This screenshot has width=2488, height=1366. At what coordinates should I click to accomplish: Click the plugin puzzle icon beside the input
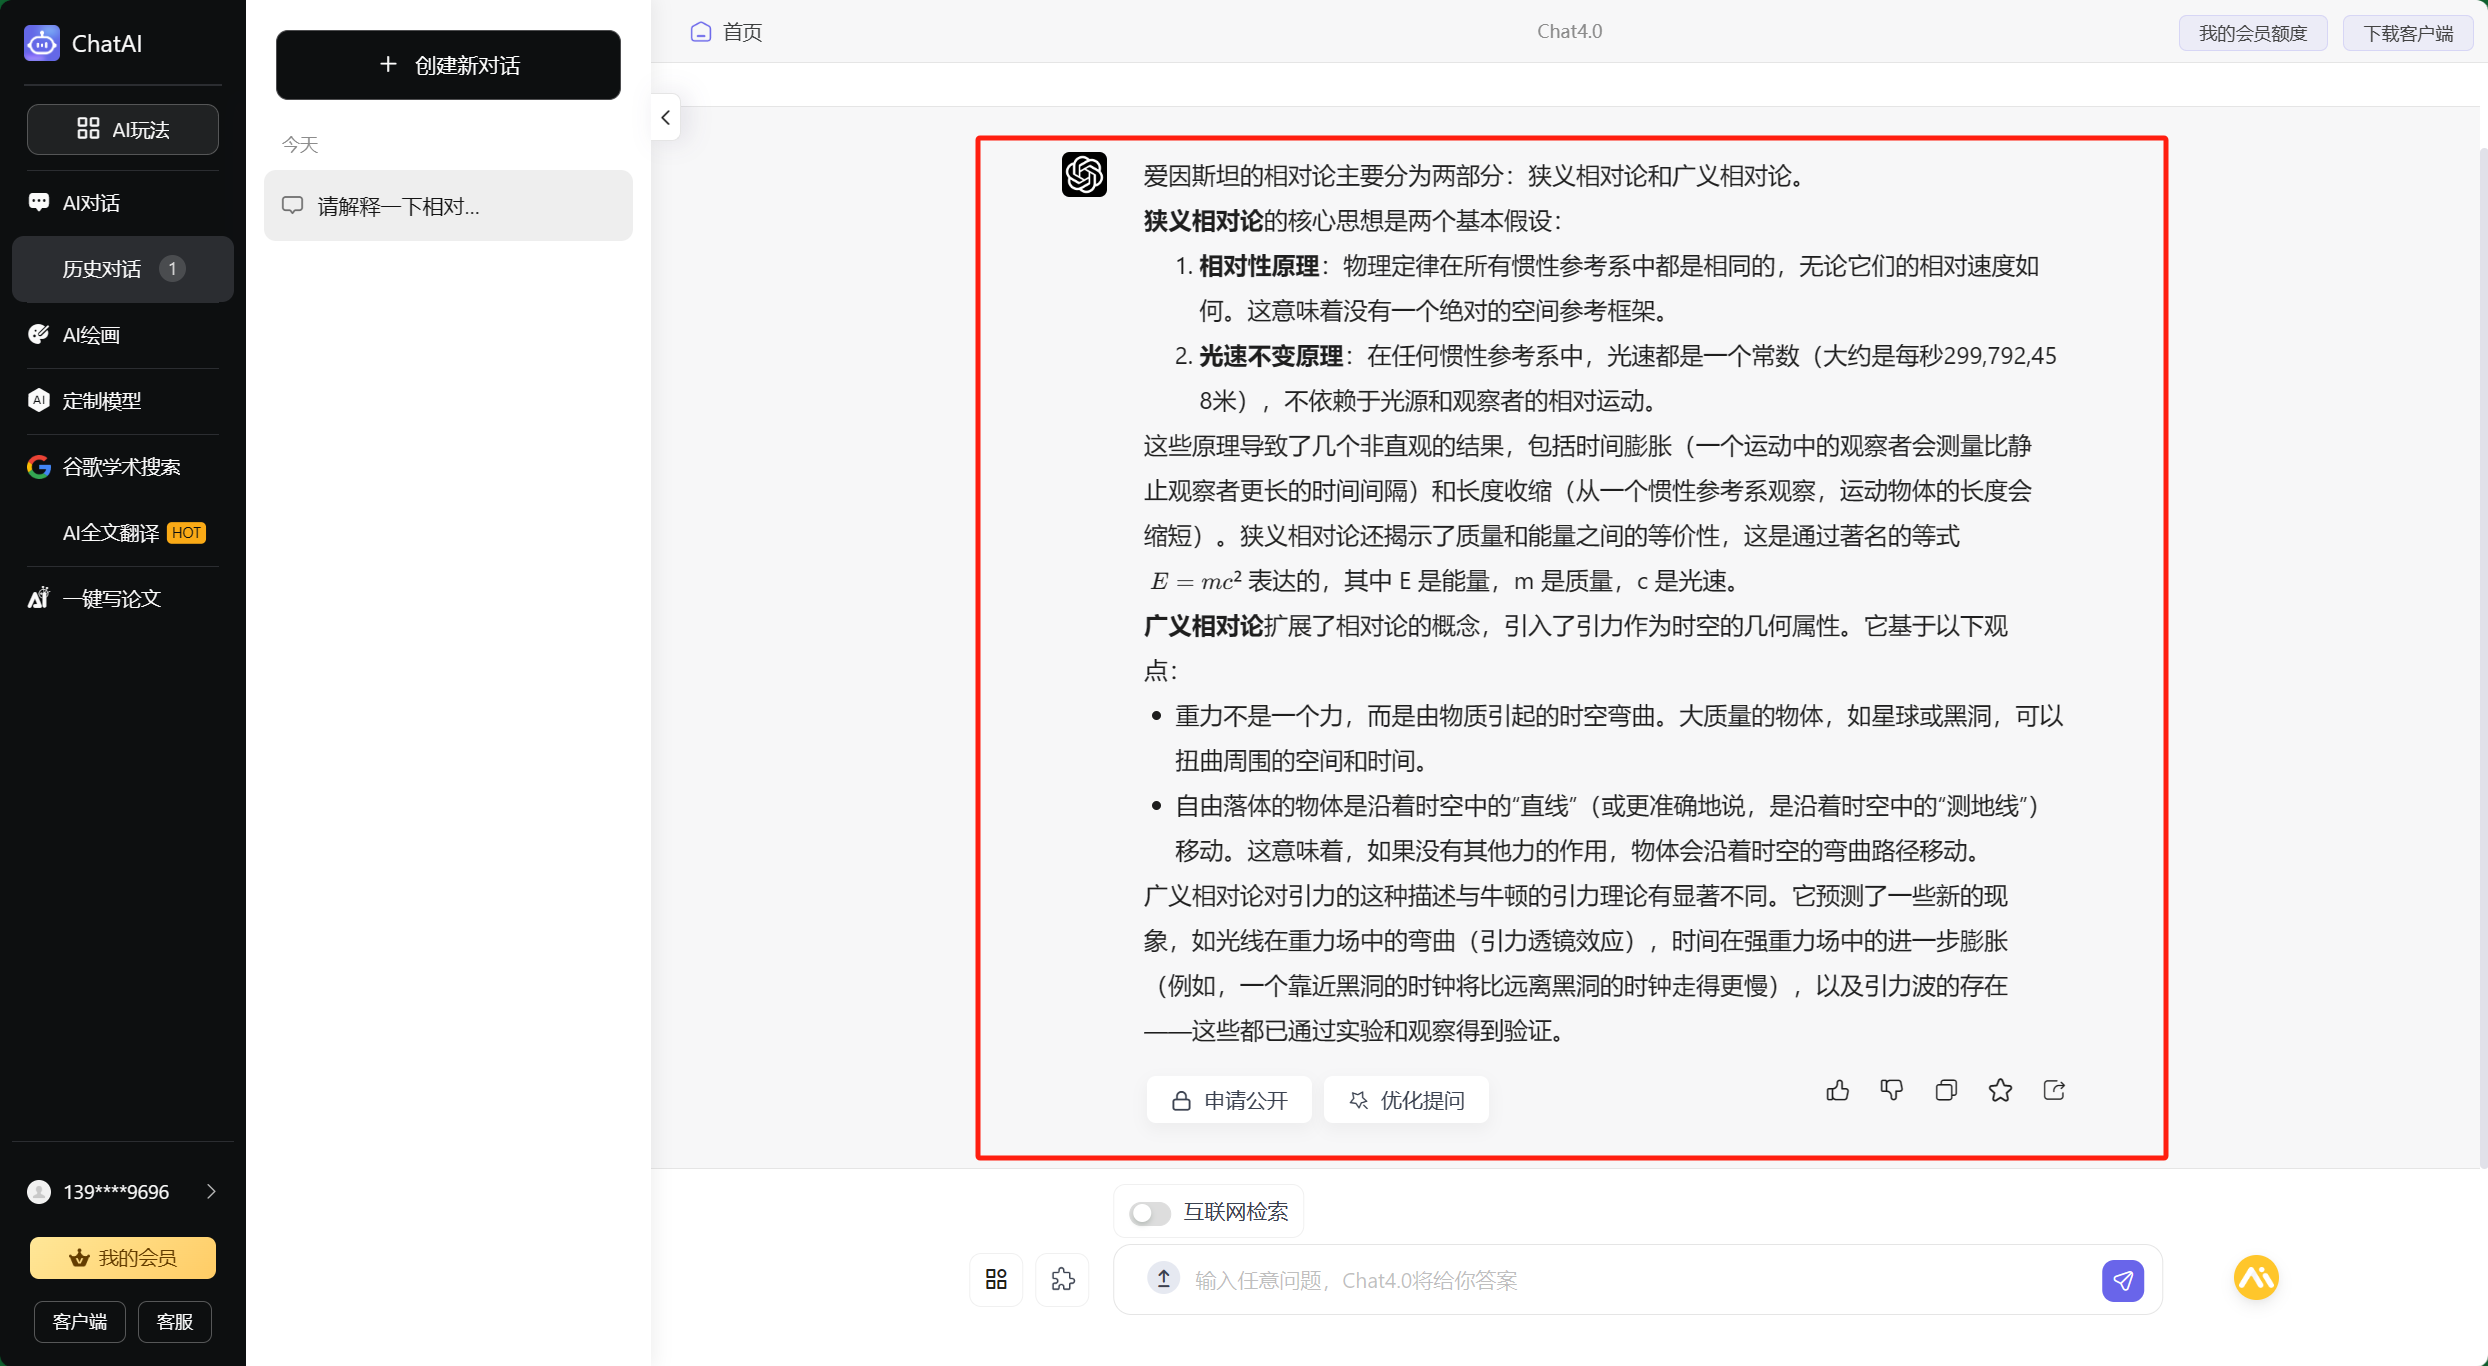pyautogui.click(x=1062, y=1279)
